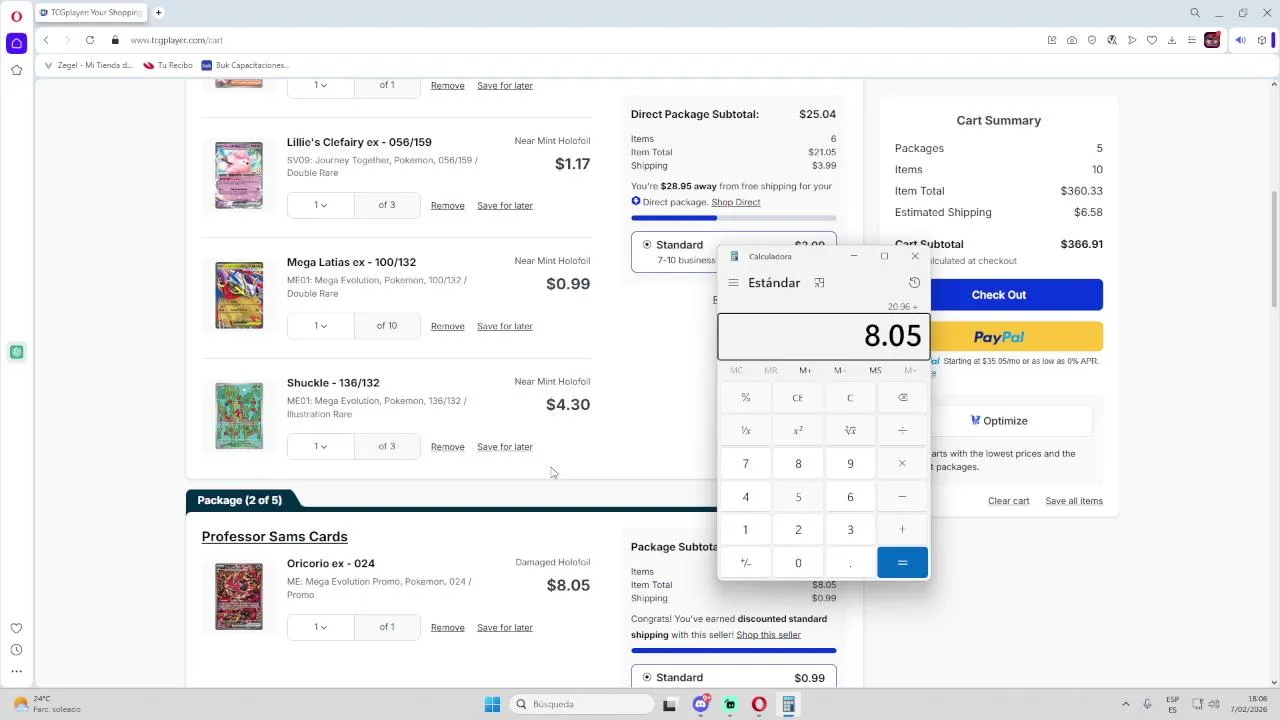1280x720 pixels.
Task: Open quantity dropdown for Lillie's Clefairy ex
Action: (321, 205)
